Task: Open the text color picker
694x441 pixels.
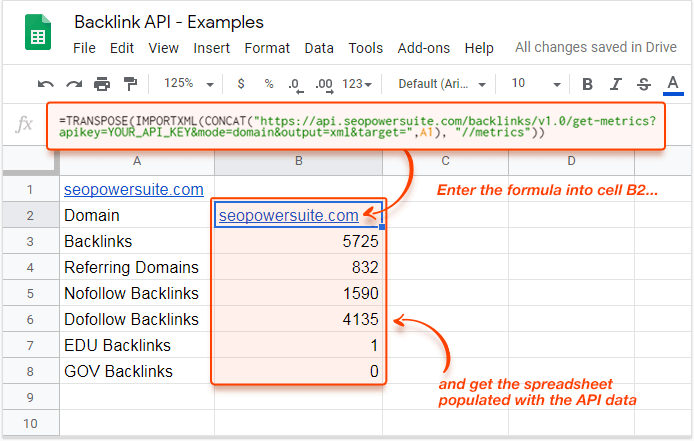Action: click(673, 84)
